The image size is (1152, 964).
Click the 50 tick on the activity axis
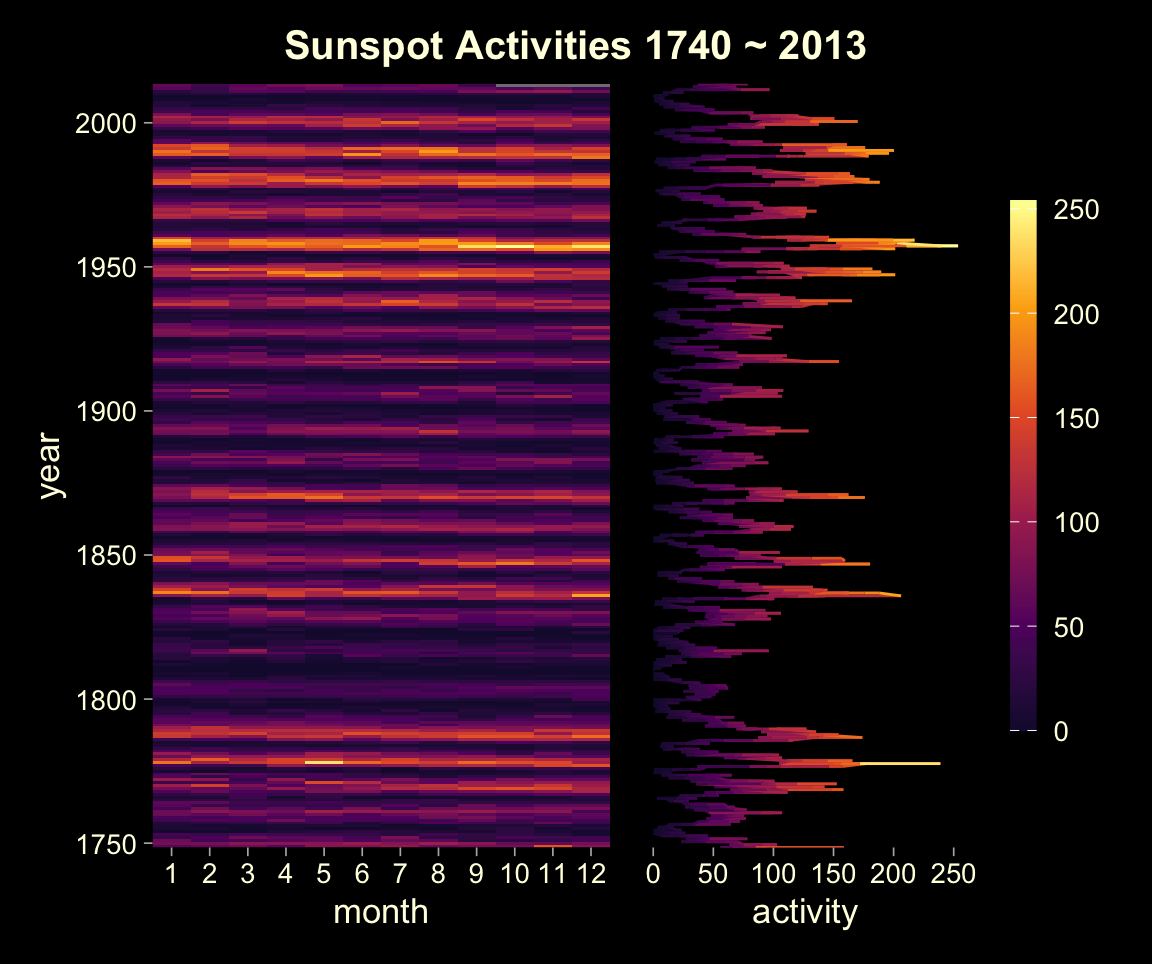[x=714, y=870]
